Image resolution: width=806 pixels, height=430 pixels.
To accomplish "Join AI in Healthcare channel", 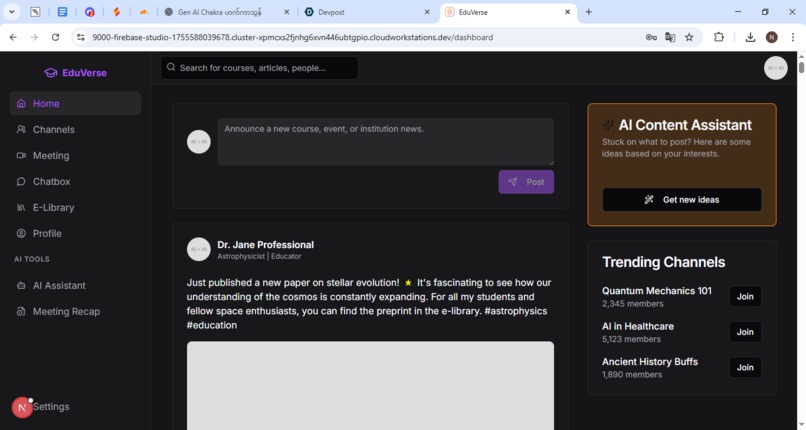I will point(745,332).
